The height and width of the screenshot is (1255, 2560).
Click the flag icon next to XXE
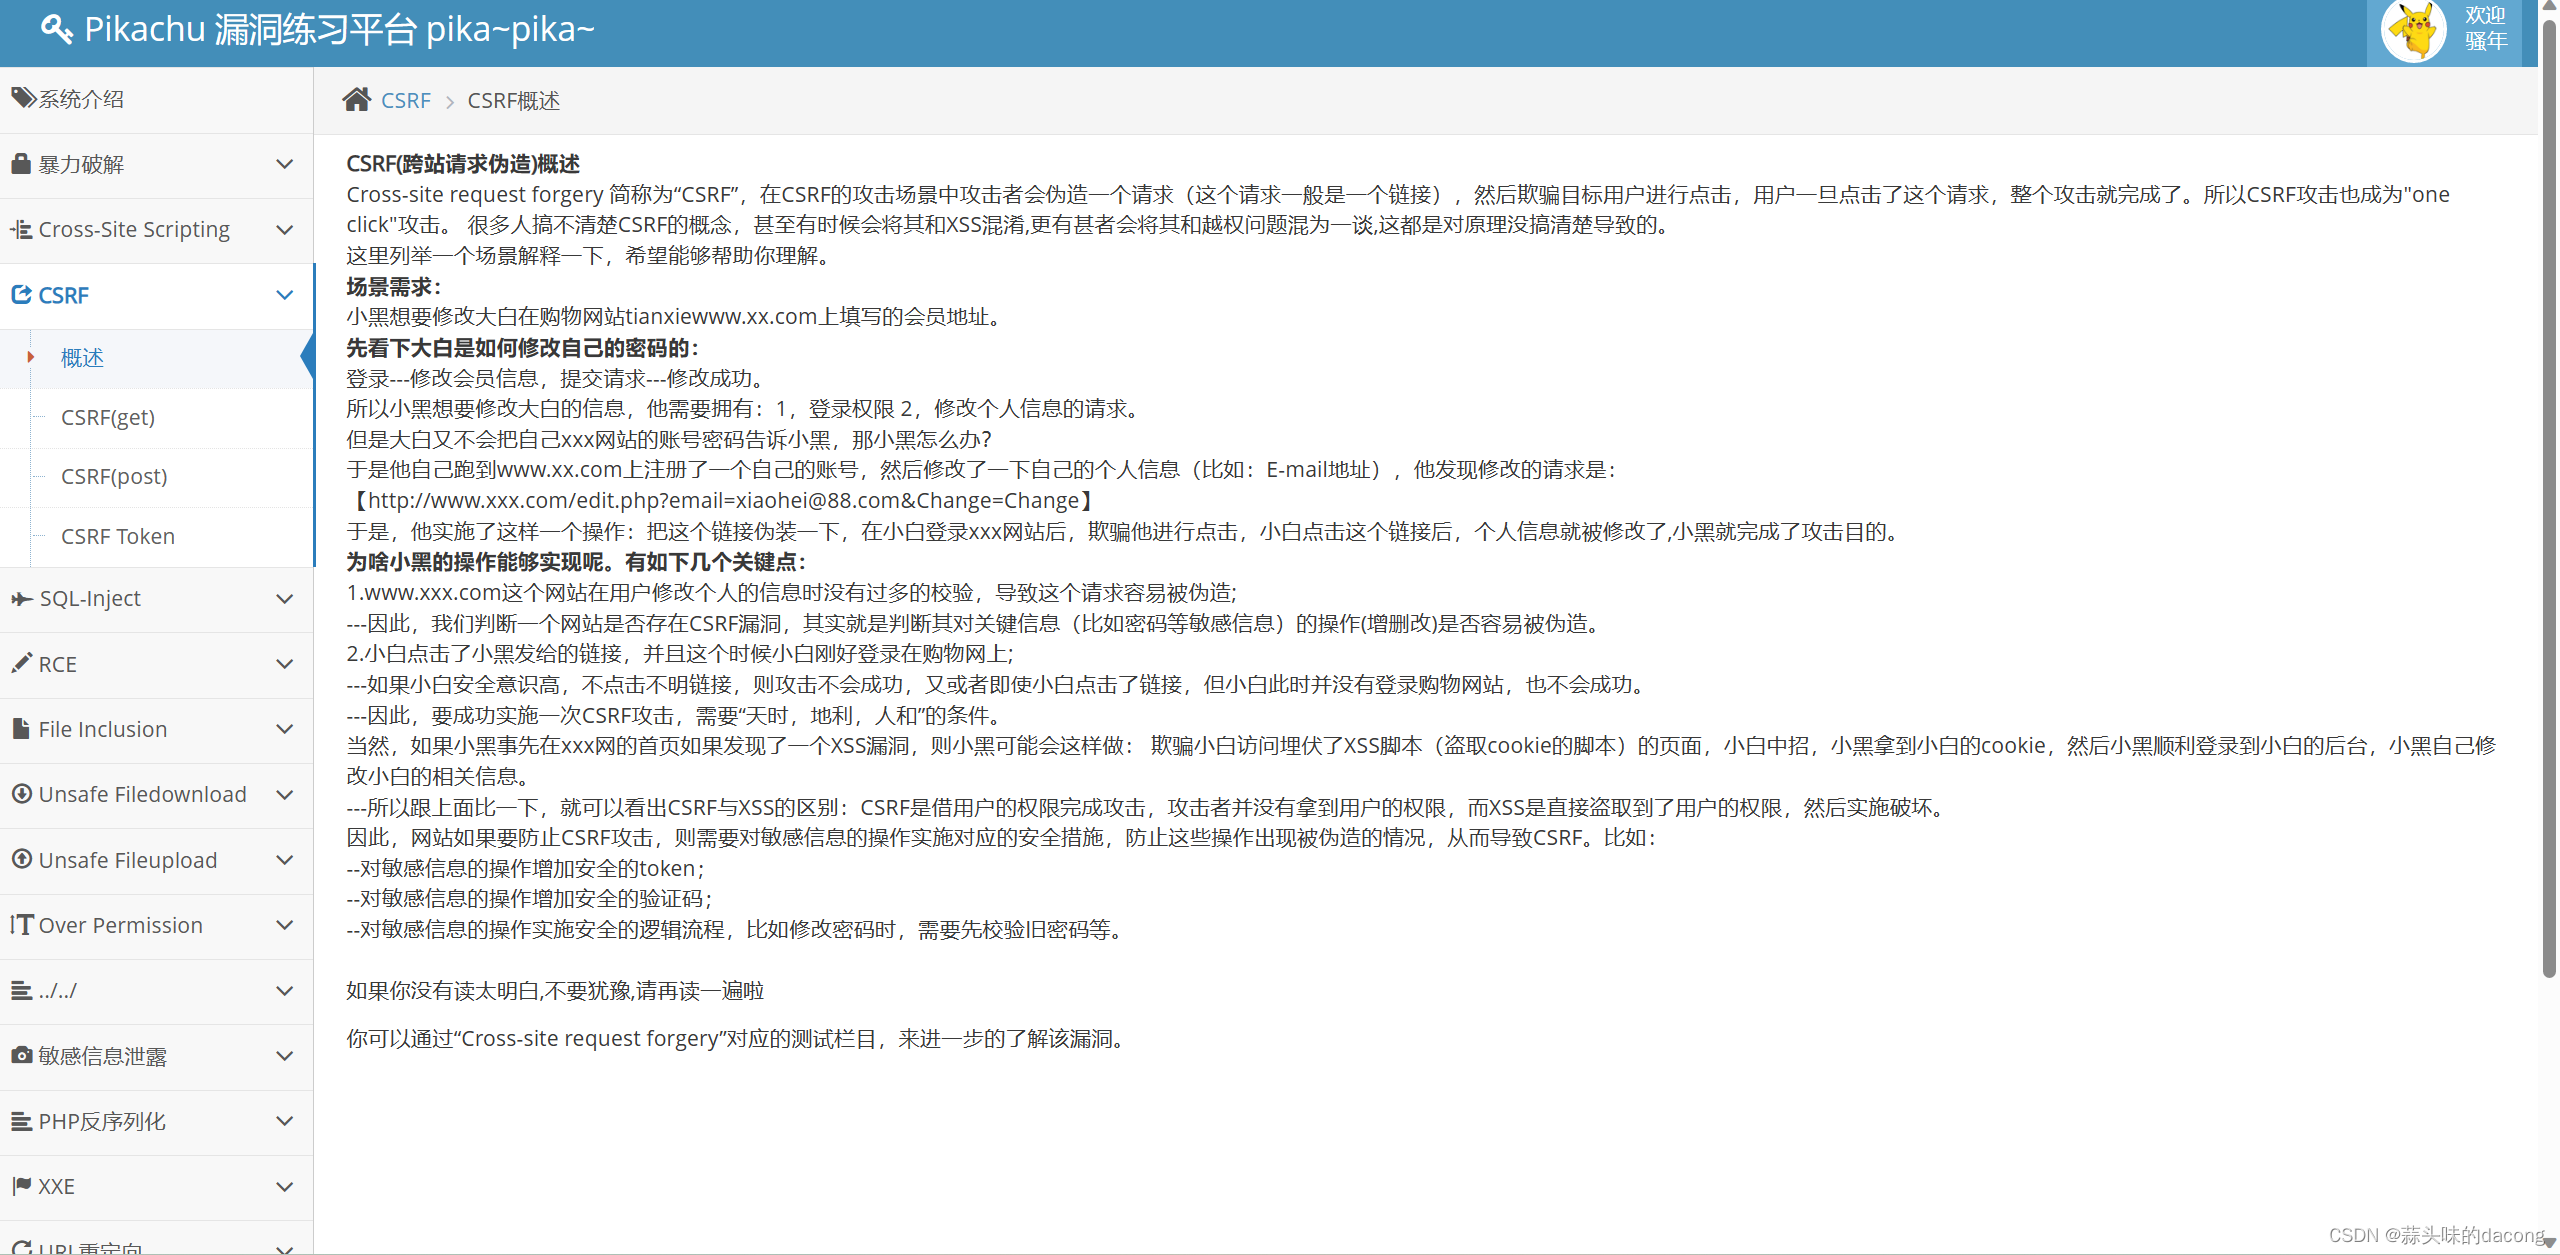click(21, 1186)
